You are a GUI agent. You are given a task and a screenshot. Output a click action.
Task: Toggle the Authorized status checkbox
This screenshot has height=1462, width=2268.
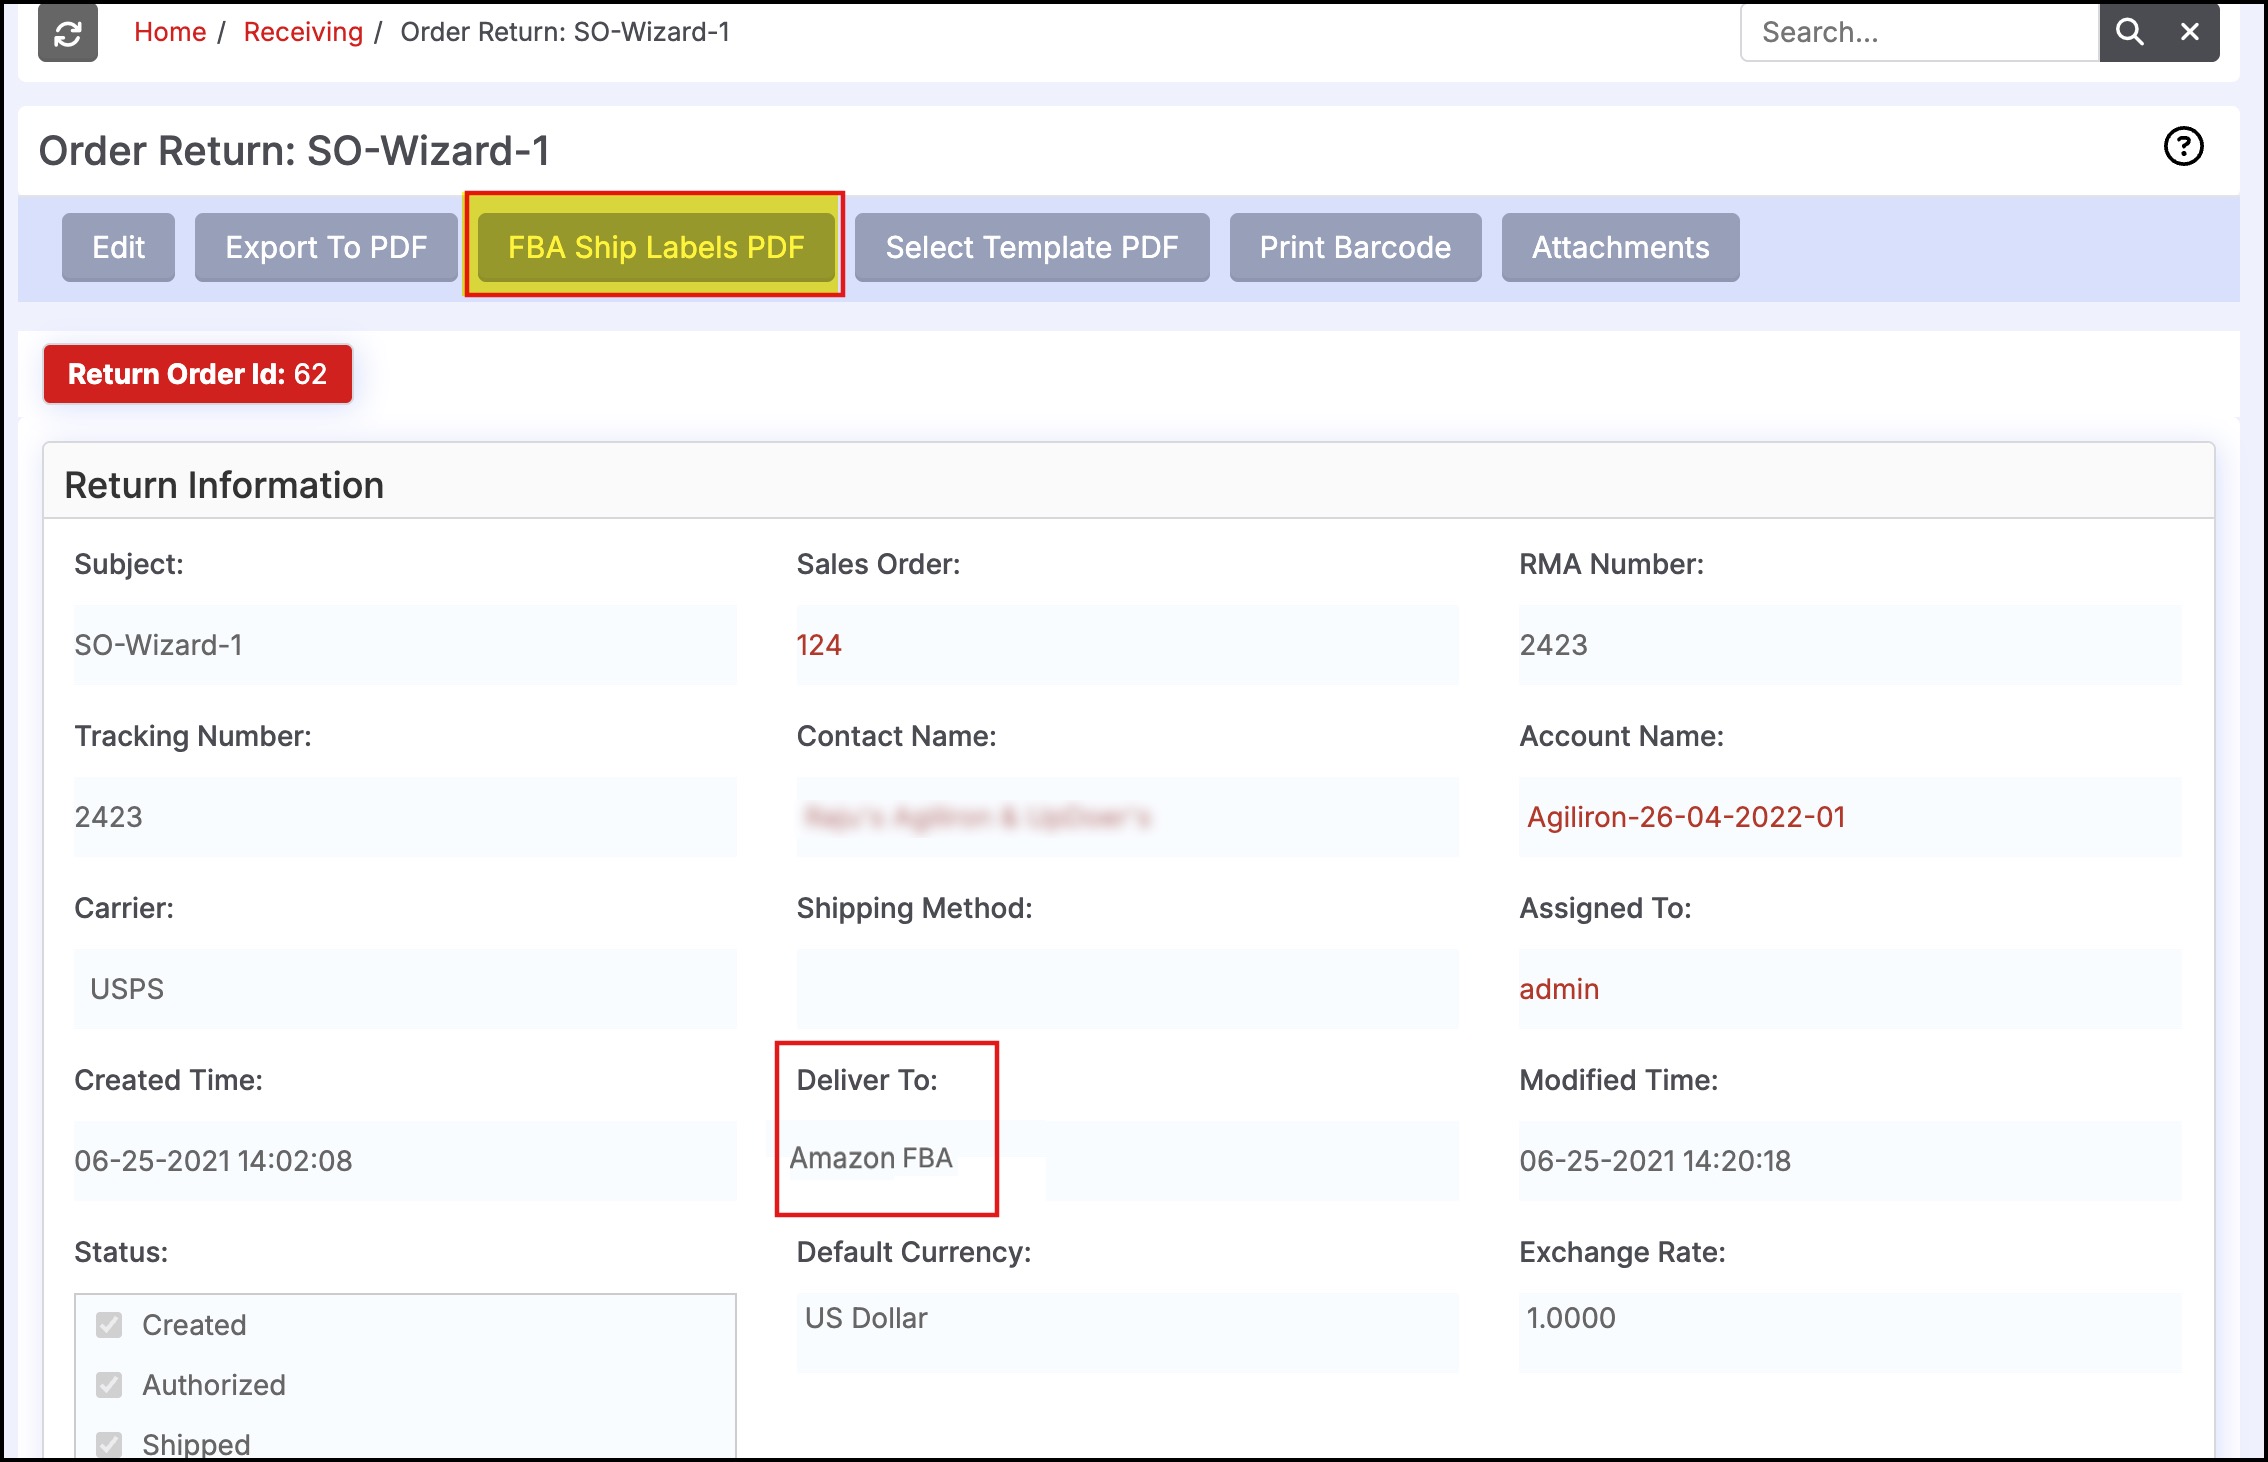click(109, 1385)
